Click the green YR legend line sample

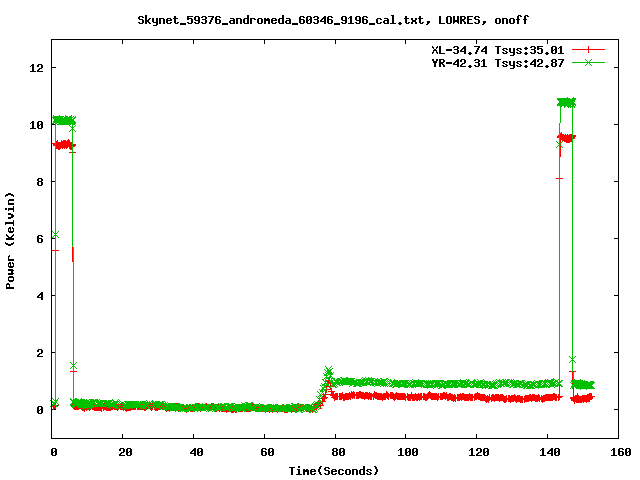pos(588,62)
